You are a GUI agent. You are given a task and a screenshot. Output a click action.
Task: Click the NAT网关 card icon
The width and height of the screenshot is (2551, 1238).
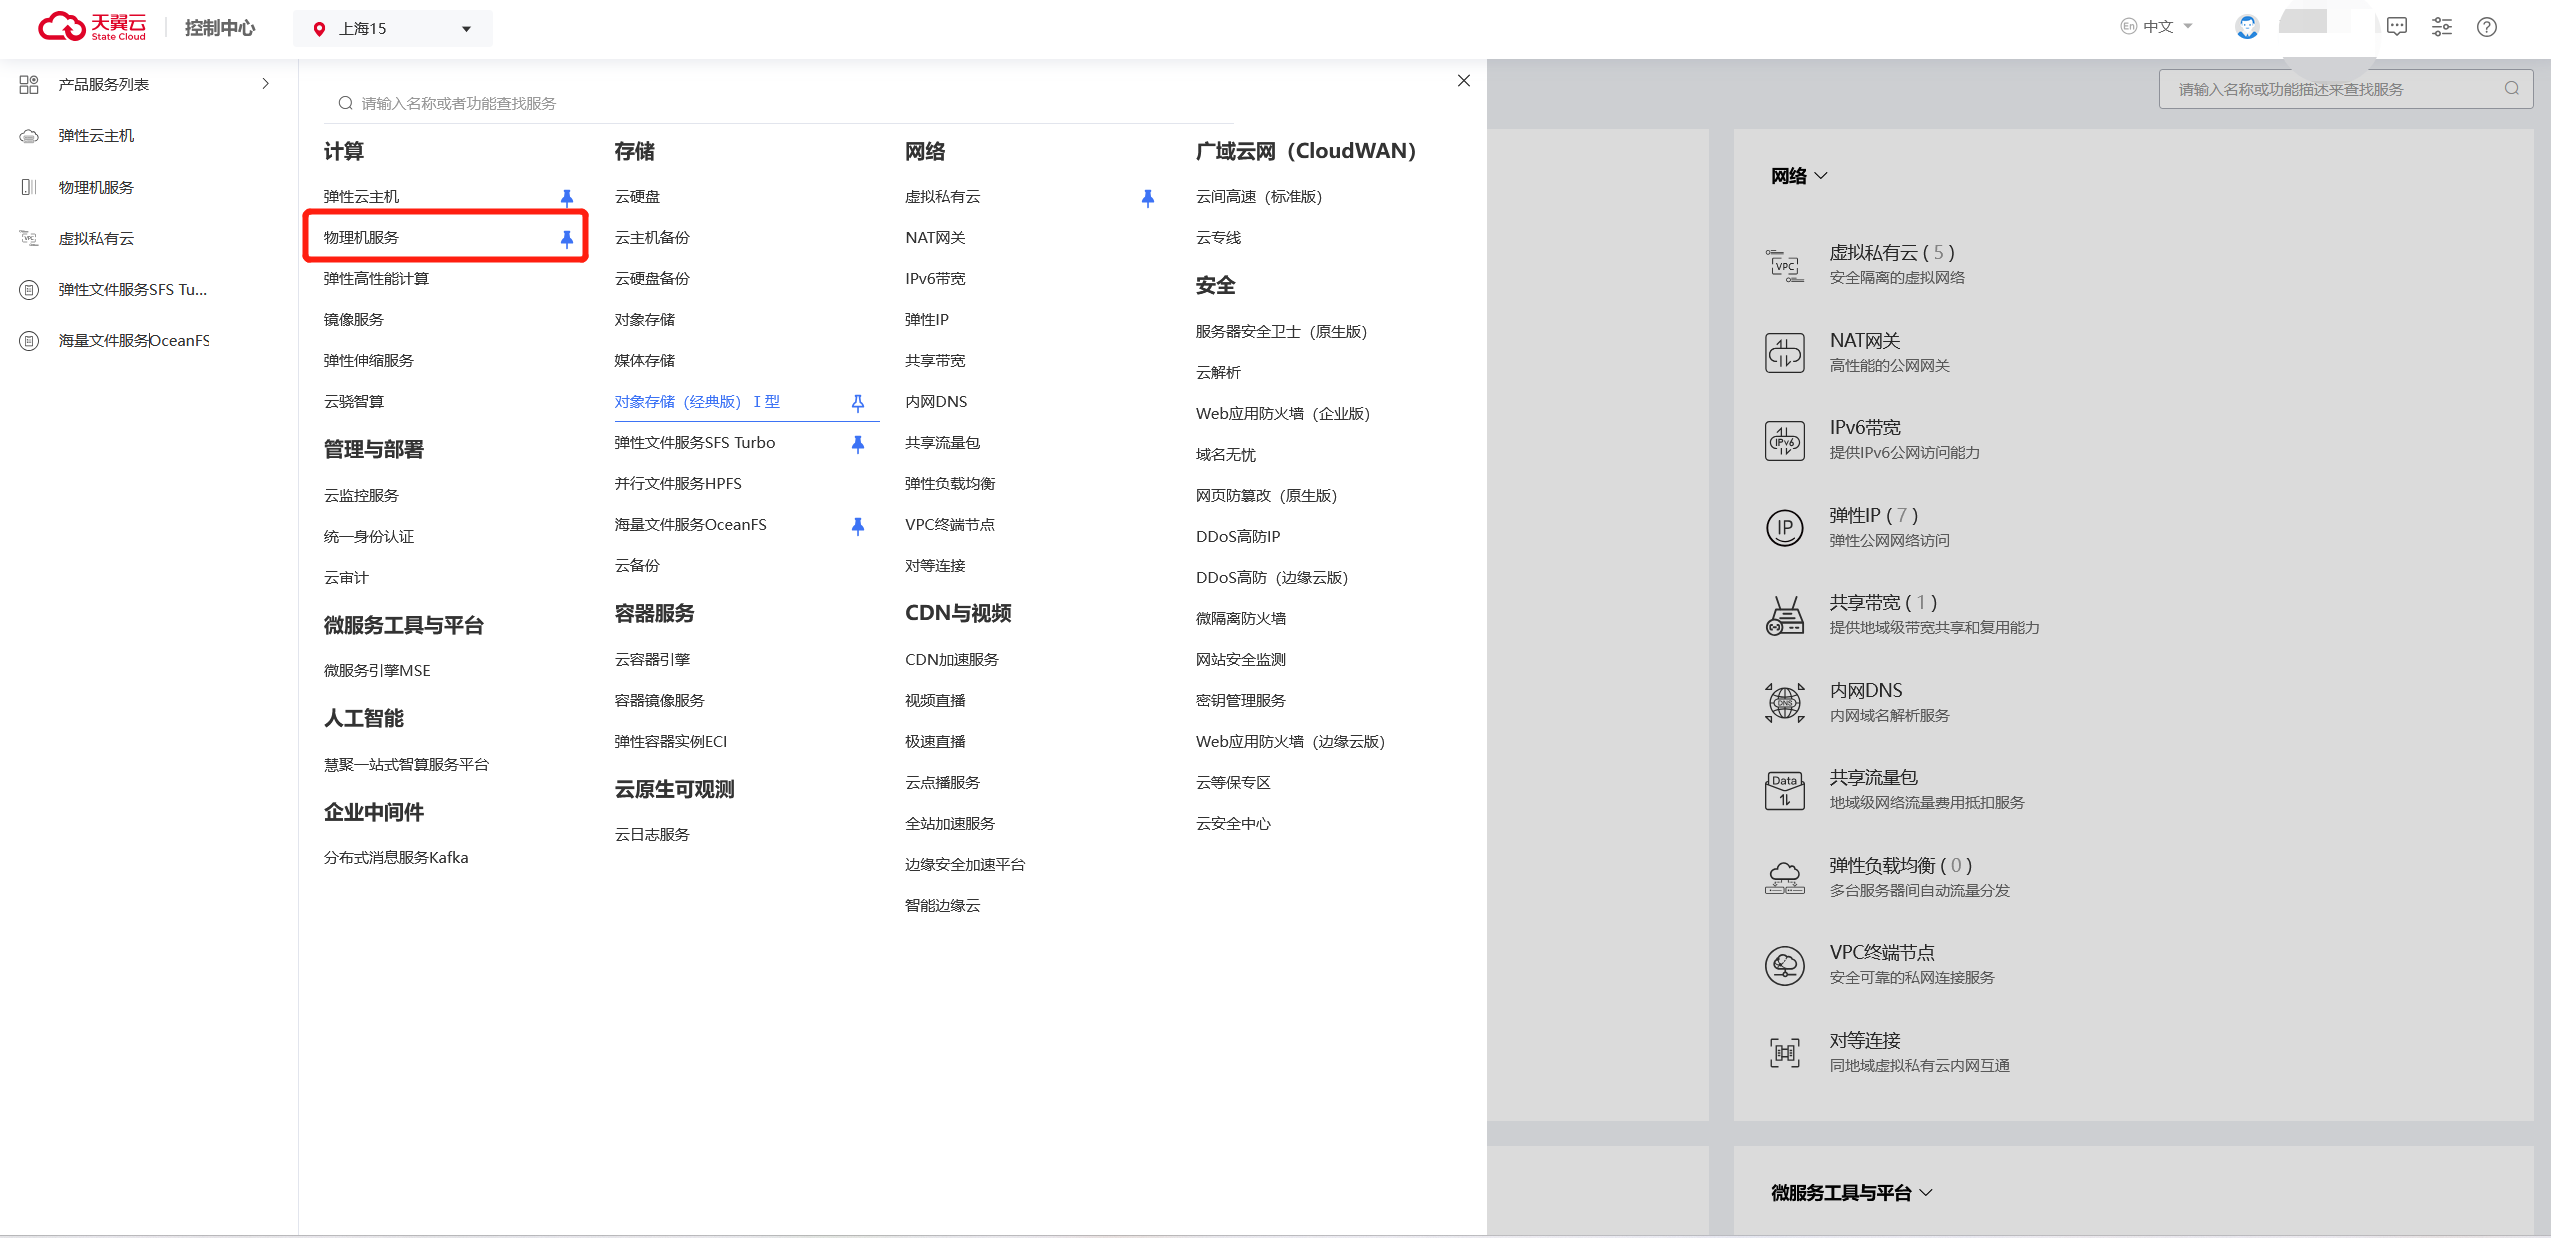[1785, 353]
